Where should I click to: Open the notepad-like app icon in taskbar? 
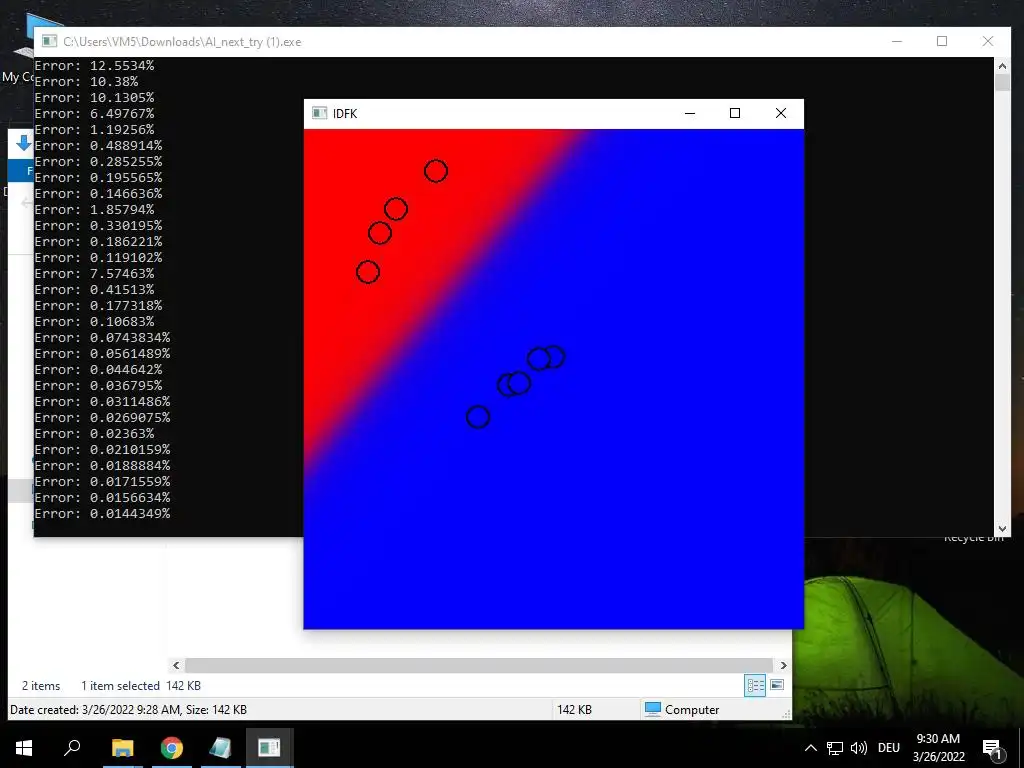(220, 748)
